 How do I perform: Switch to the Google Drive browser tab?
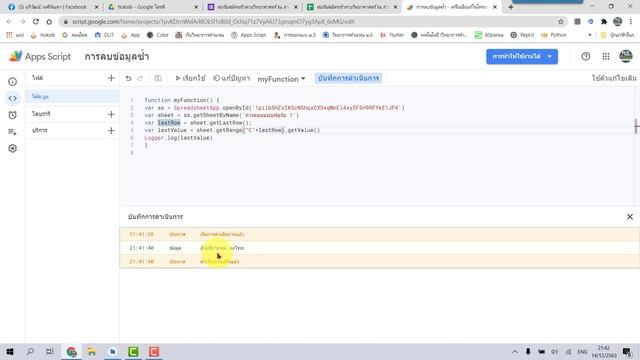point(152,7)
